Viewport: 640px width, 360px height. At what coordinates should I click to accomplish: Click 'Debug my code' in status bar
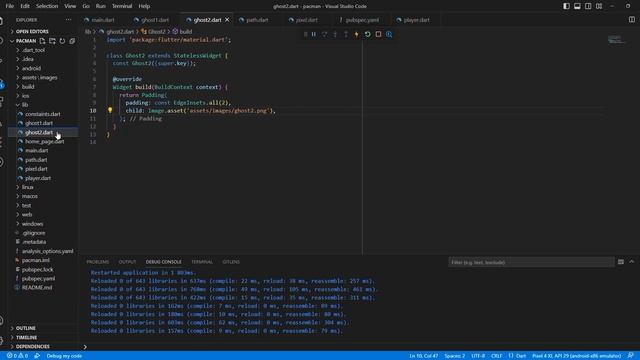pos(64,356)
